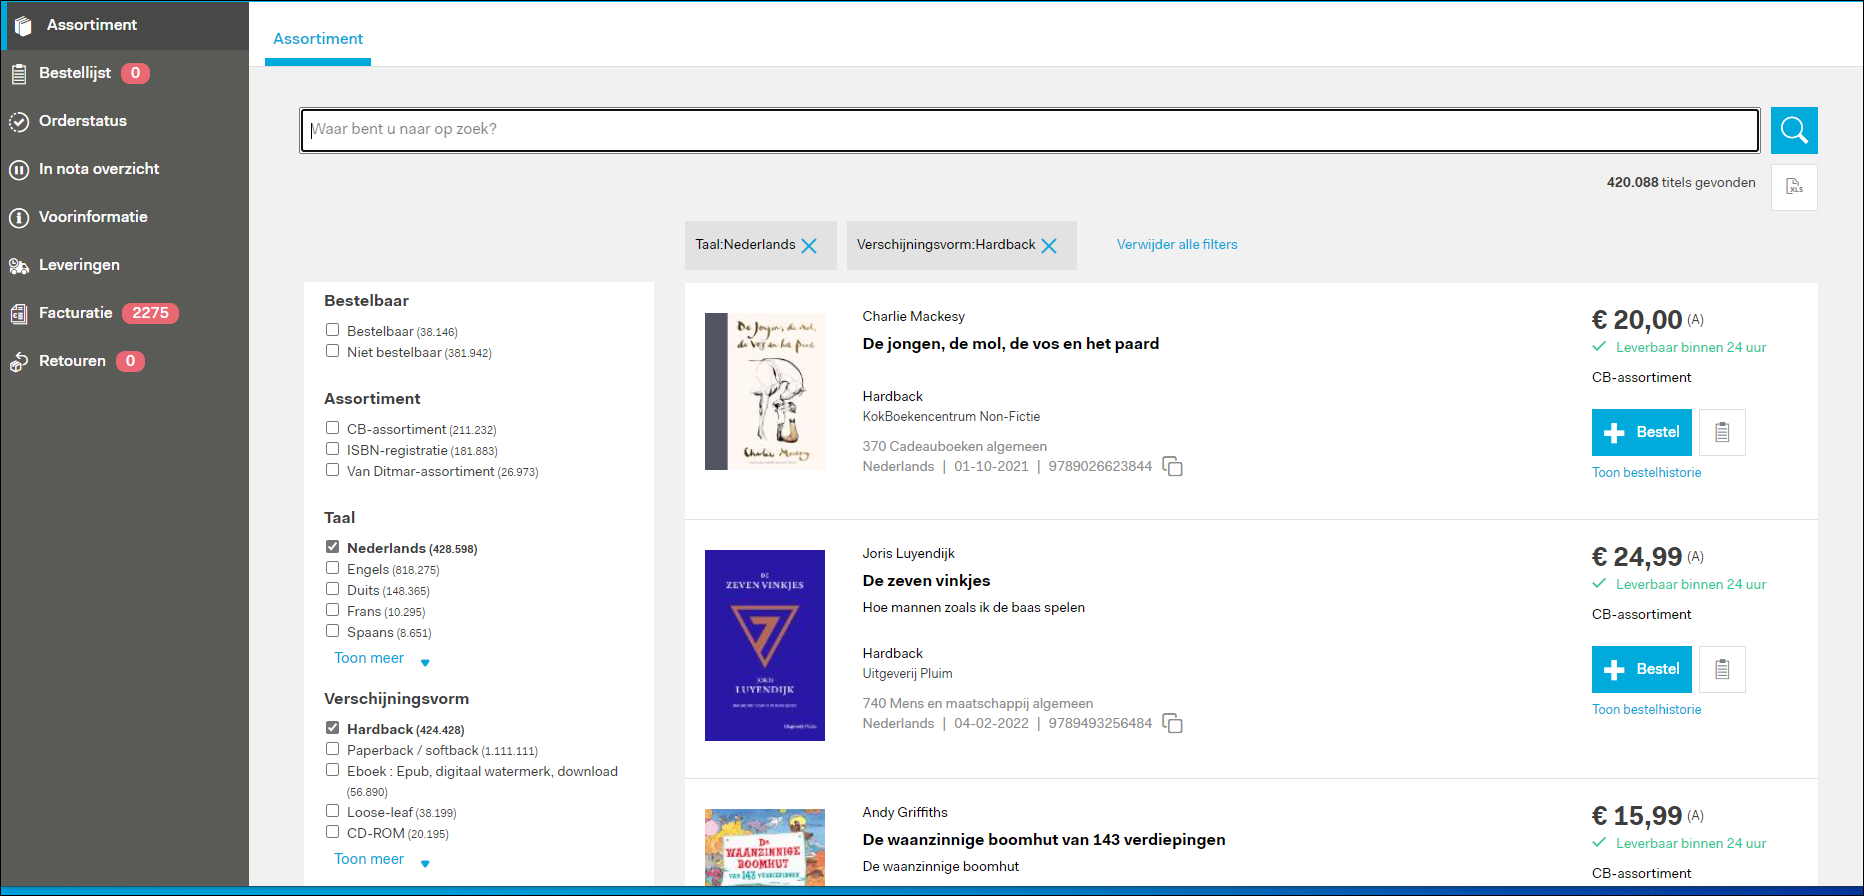
Task: Click Facturatie 2275 badge
Action: point(150,313)
